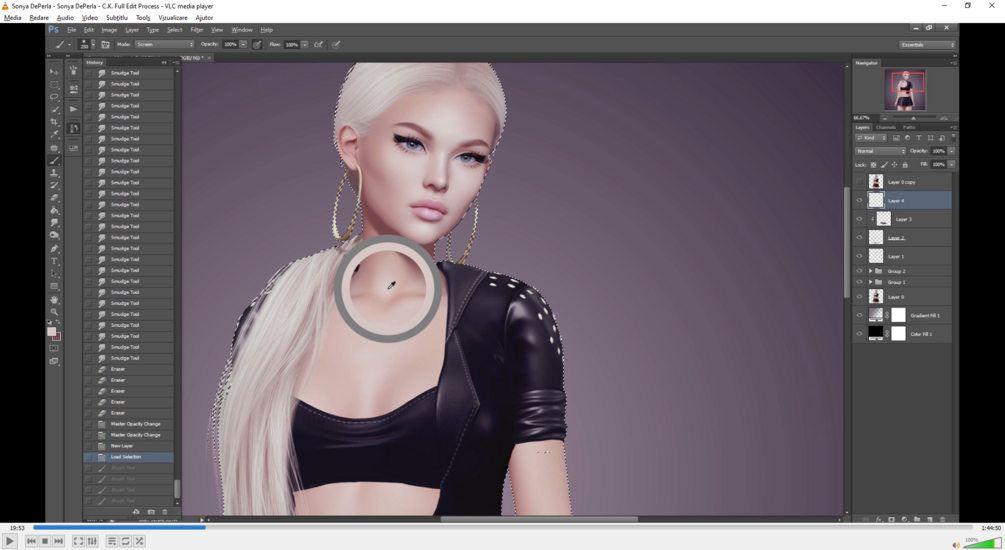Toggle Quick Mask mode icon

click(x=54, y=348)
